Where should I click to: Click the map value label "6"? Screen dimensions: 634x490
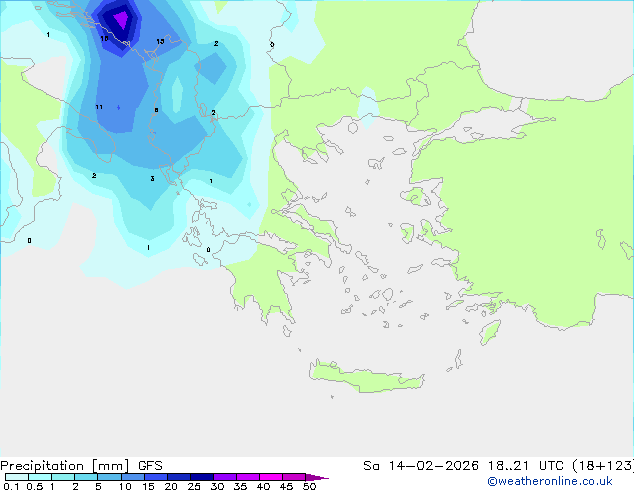tap(156, 110)
